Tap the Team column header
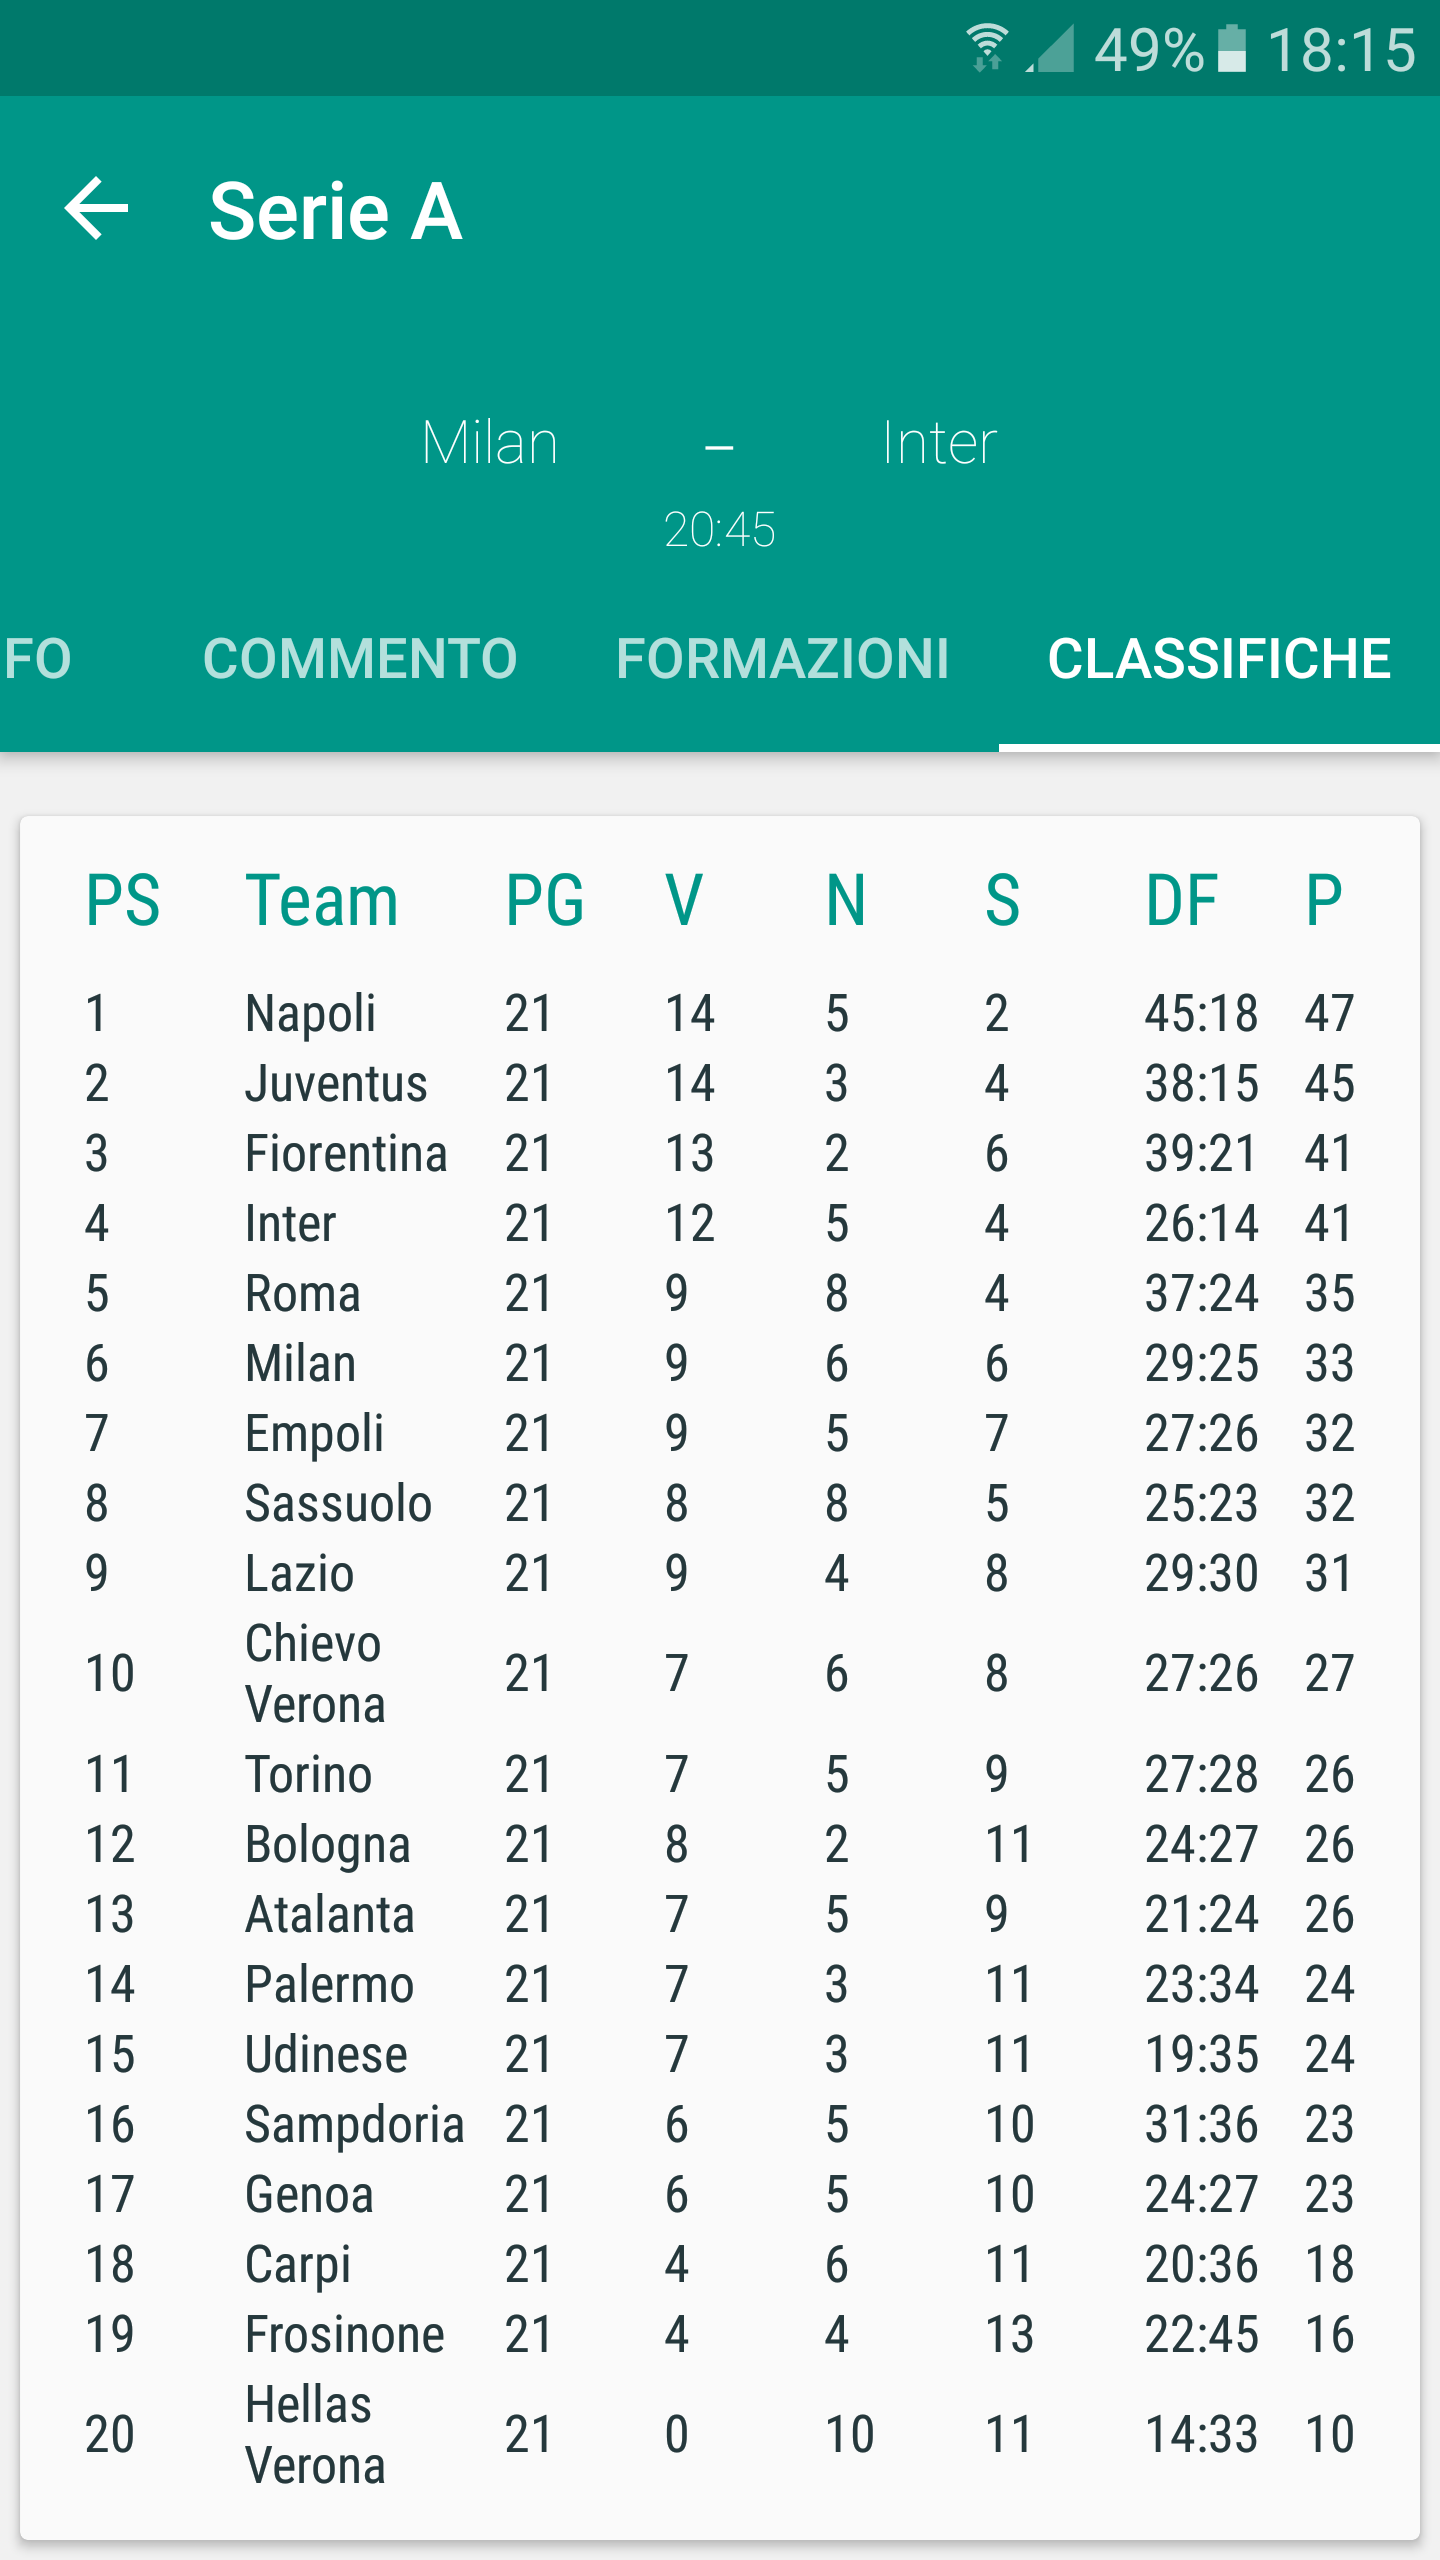This screenshot has height=2560, width=1440. point(322,900)
